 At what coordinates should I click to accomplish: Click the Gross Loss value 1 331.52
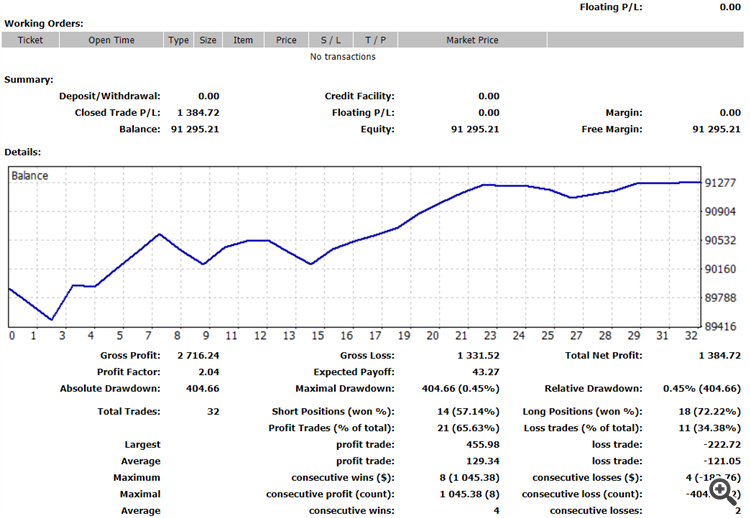coord(478,355)
